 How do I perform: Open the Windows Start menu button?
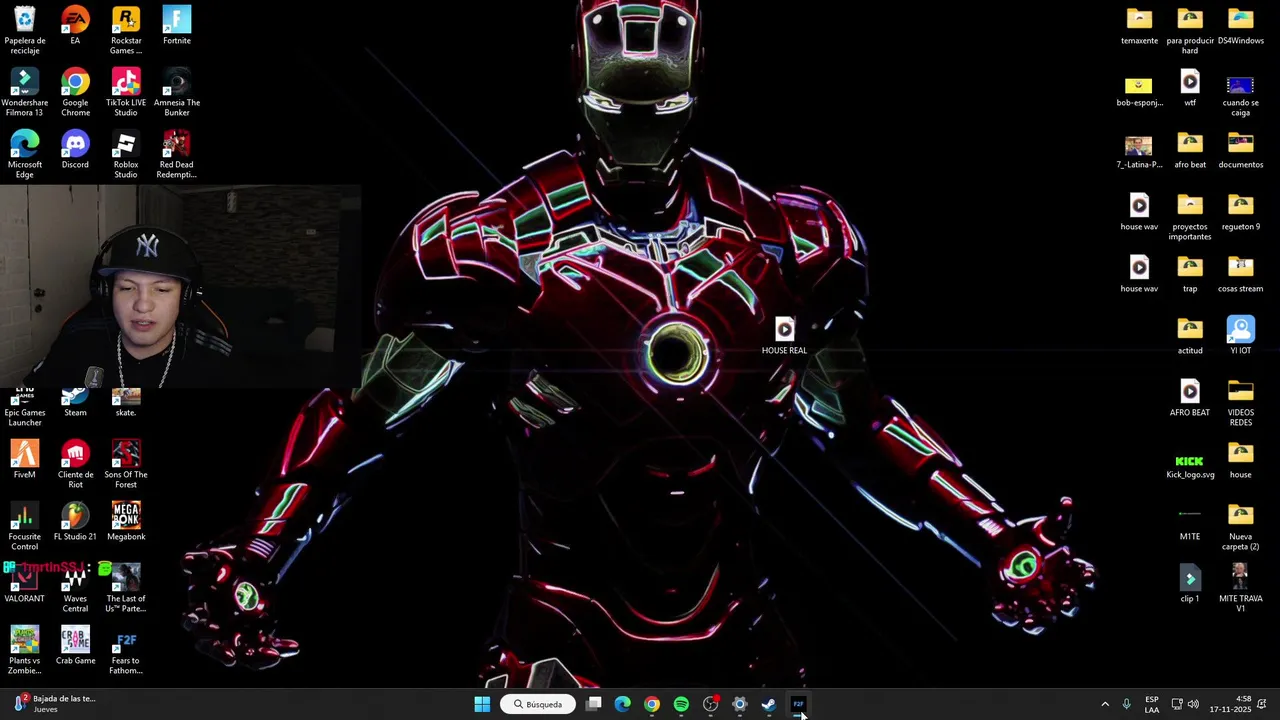tap(482, 704)
